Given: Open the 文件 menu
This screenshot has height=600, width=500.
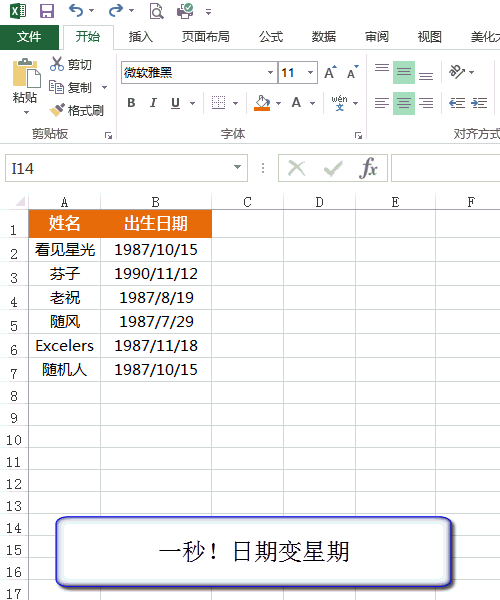Looking at the screenshot, I should pyautogui.click(x=29, y=37).
